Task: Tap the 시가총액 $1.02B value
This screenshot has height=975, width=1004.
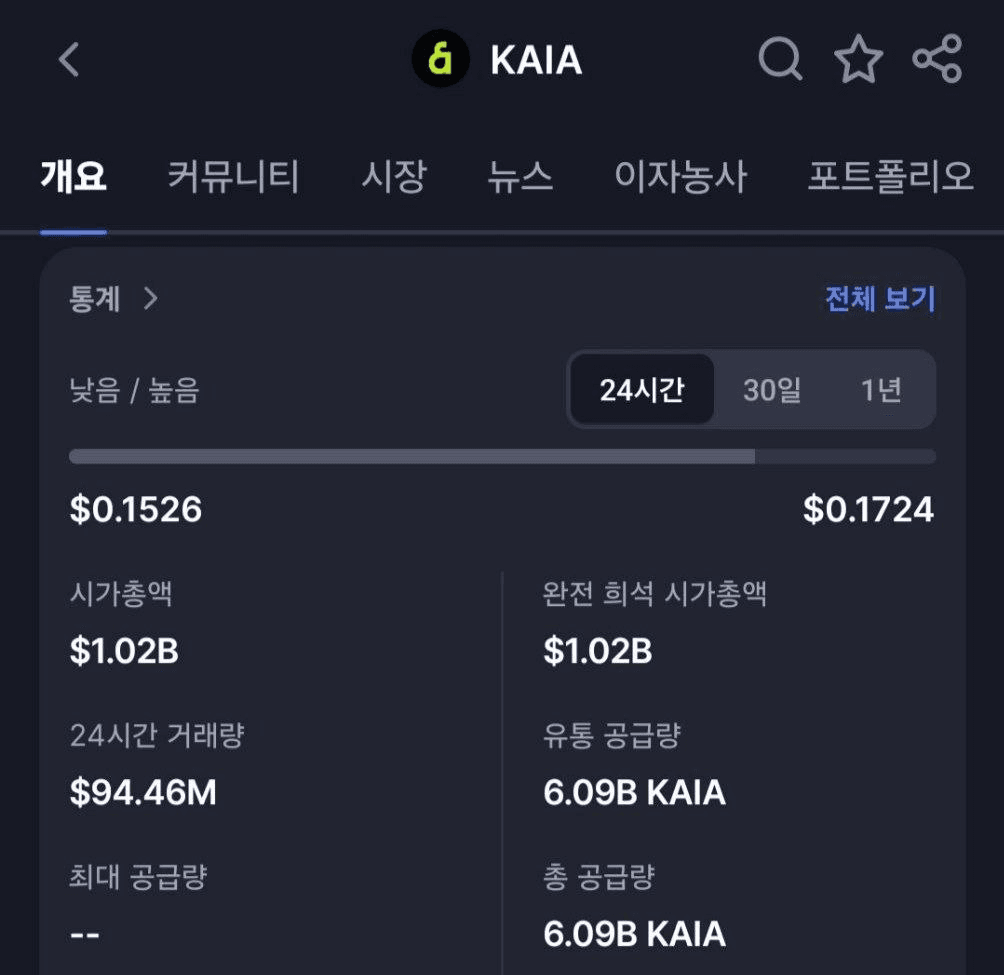Action: tap(124, 650)
